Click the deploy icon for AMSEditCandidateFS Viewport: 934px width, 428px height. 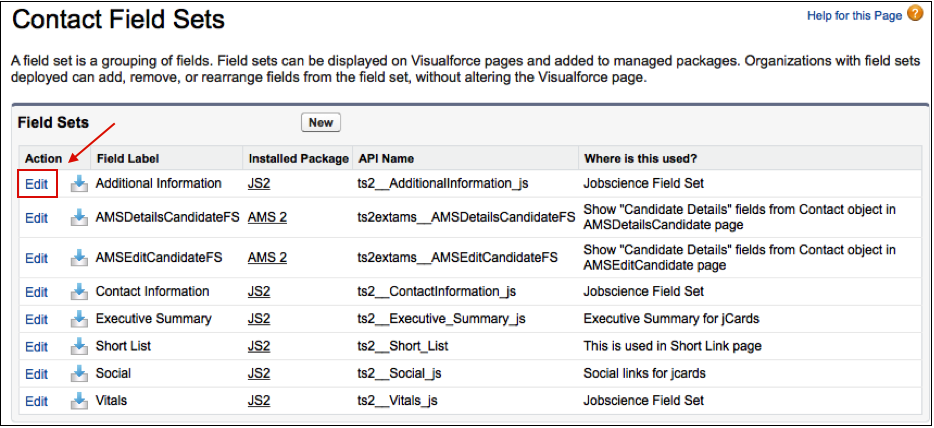point(79,258)
